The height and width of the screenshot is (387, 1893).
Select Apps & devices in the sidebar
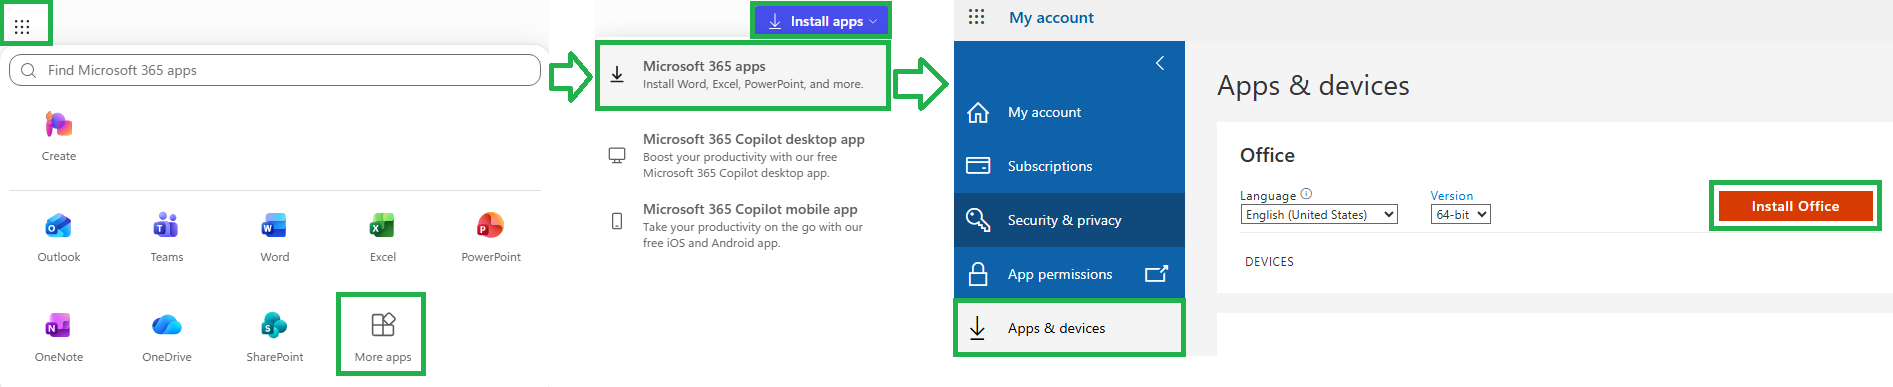pyautogui.click(x=1069, y=328)
